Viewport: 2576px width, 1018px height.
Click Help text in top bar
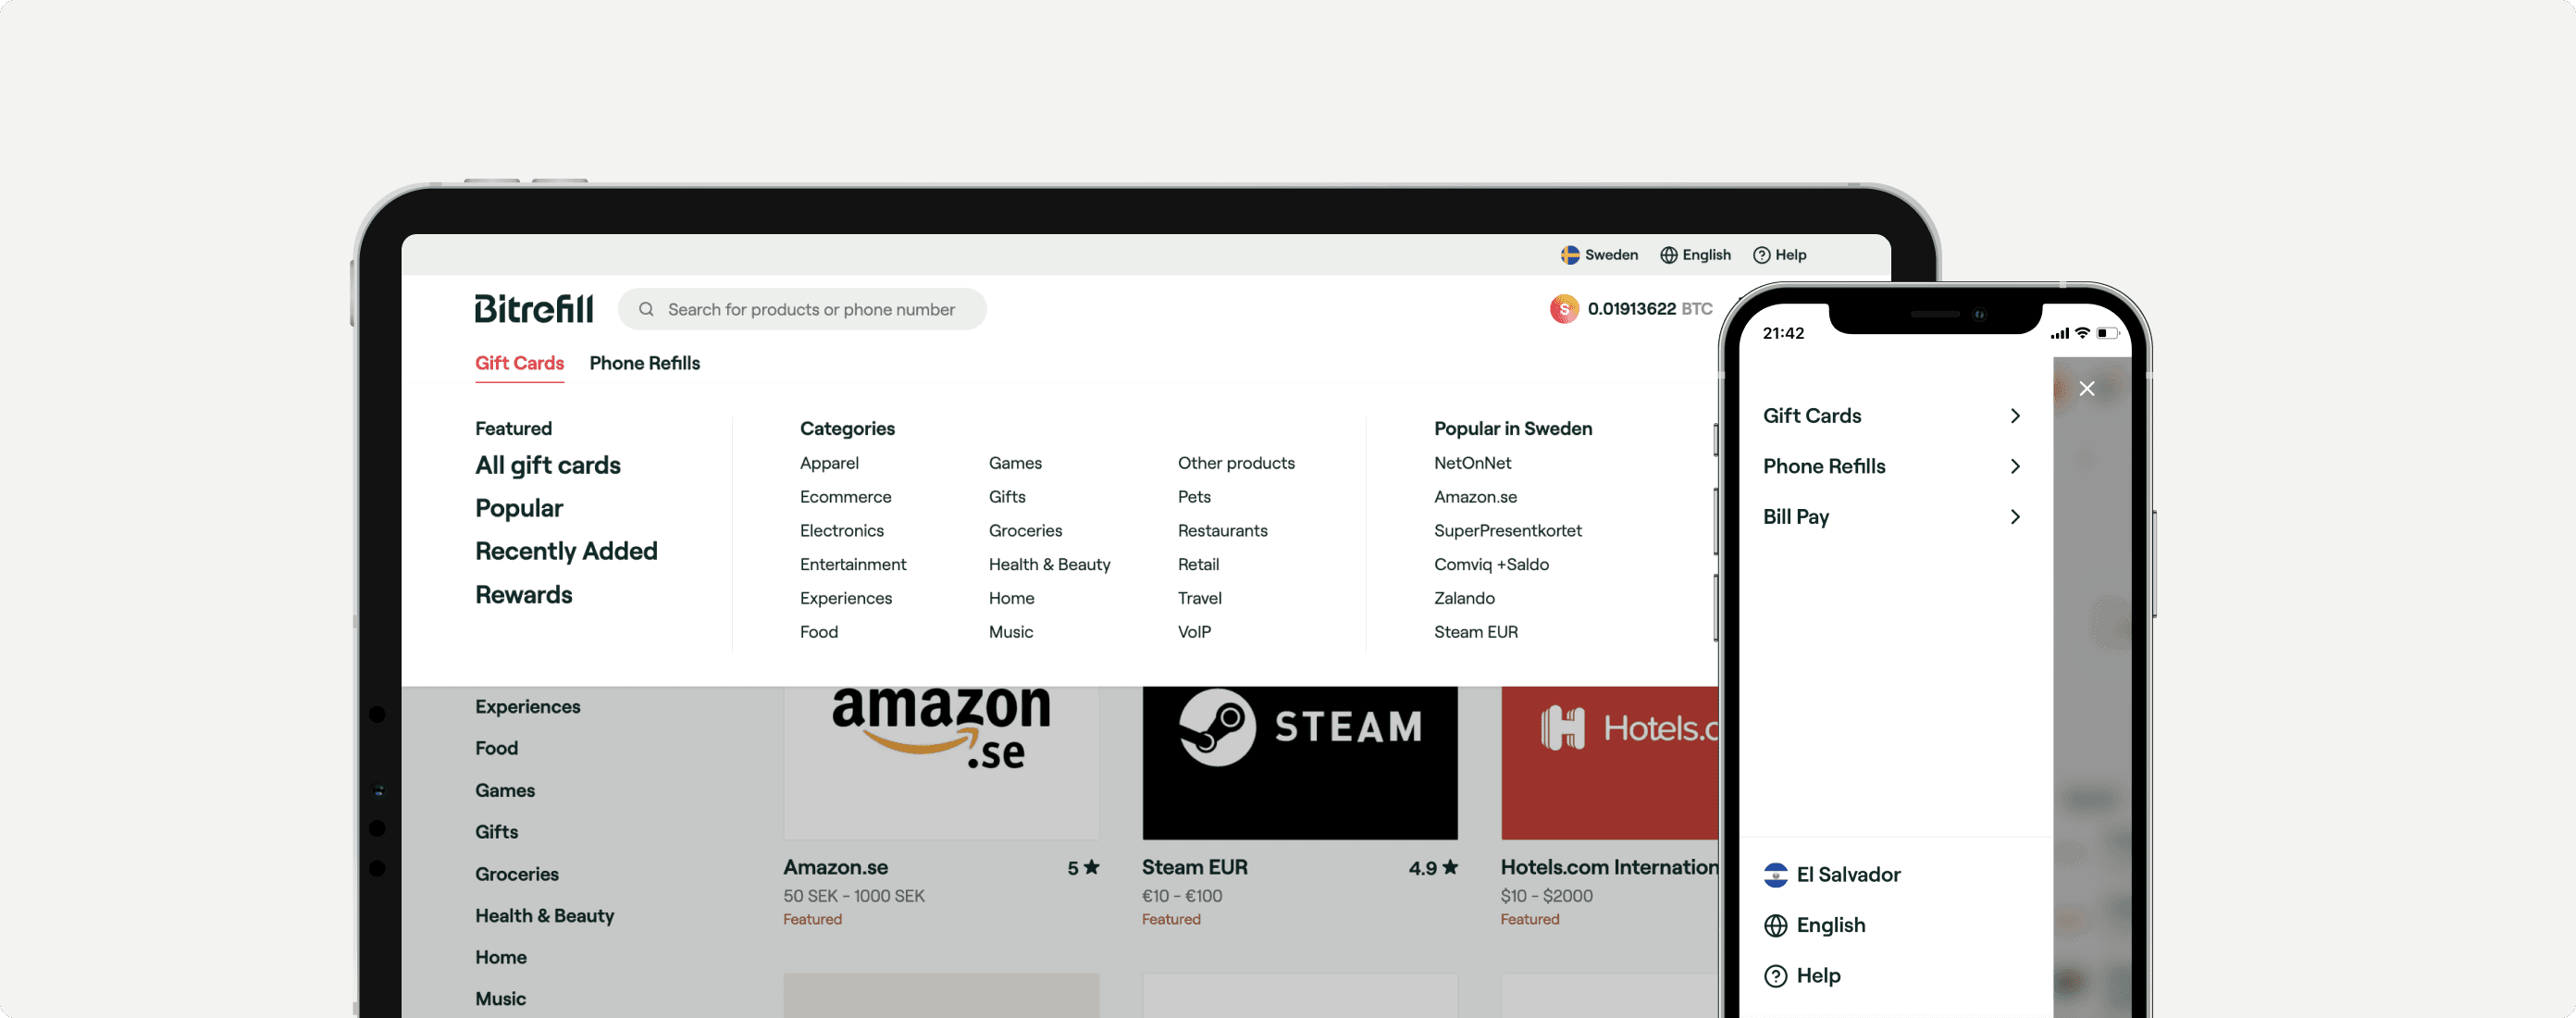(x=1790, y=255)
